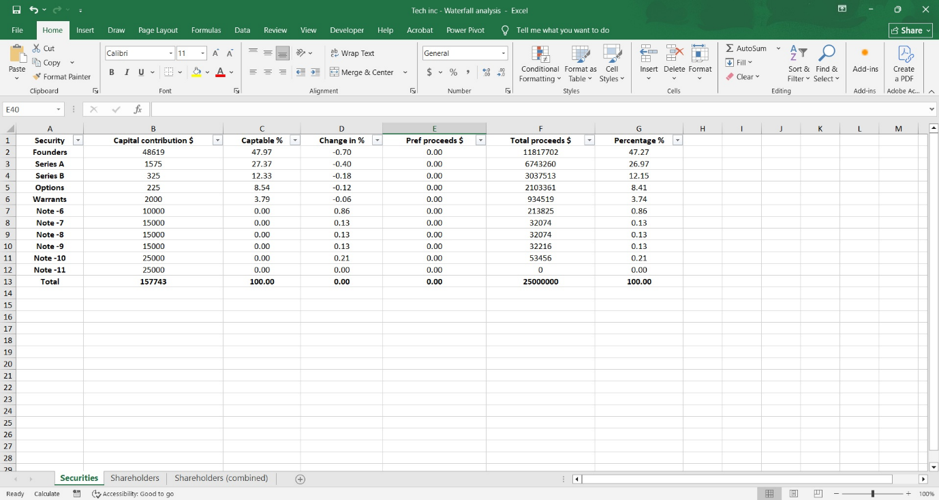Open the Add-ins icon
This screenshot has height=500, width=939.
[865, 53]
